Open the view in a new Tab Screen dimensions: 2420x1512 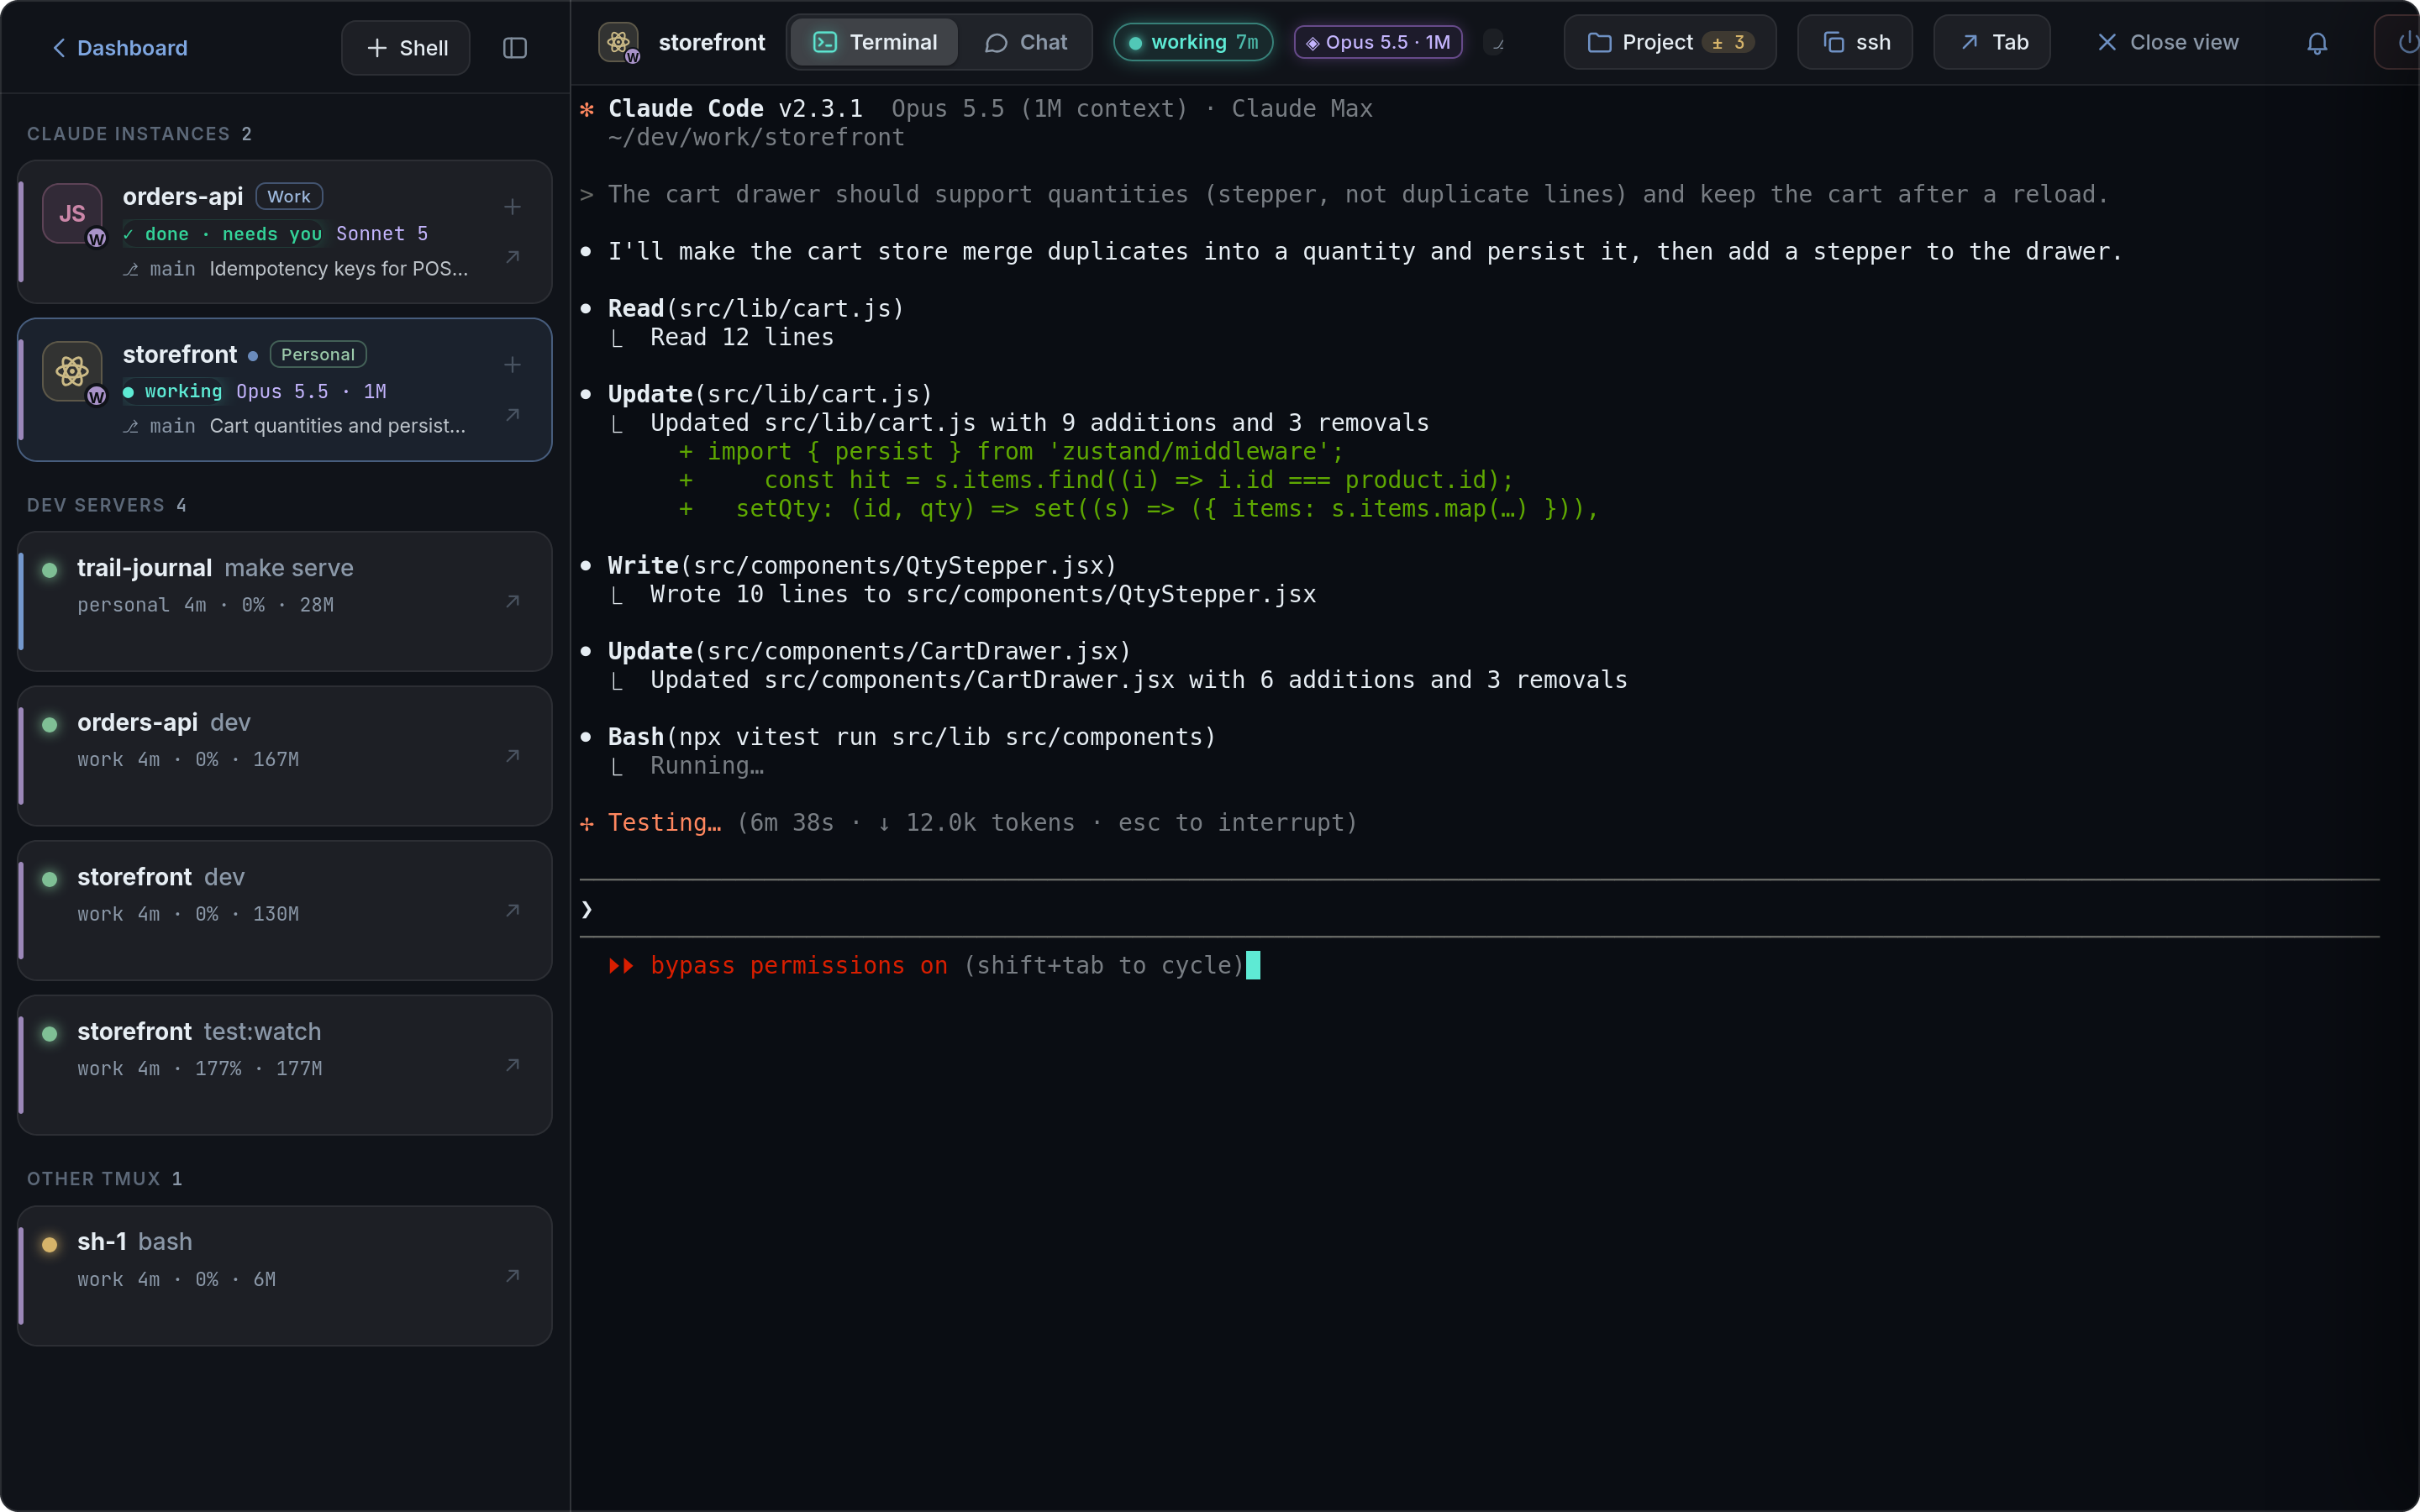click(1992, 42)
